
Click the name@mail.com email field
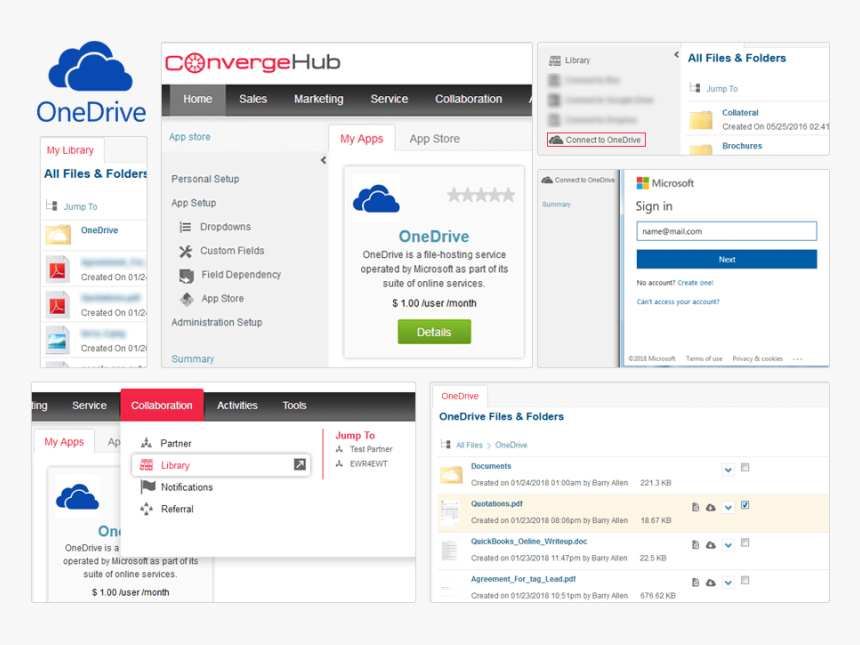tap(727, 231)
